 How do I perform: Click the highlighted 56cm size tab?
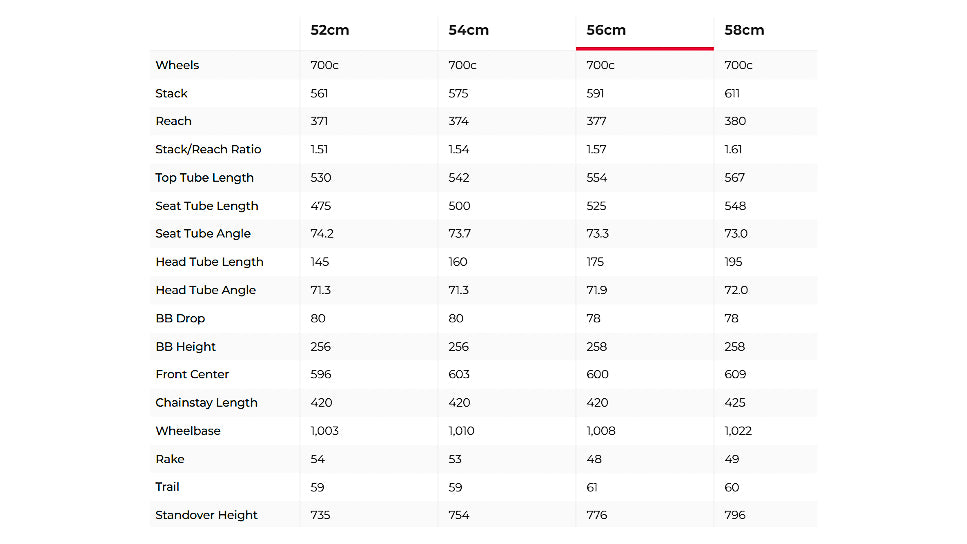[x=606, y=30]
